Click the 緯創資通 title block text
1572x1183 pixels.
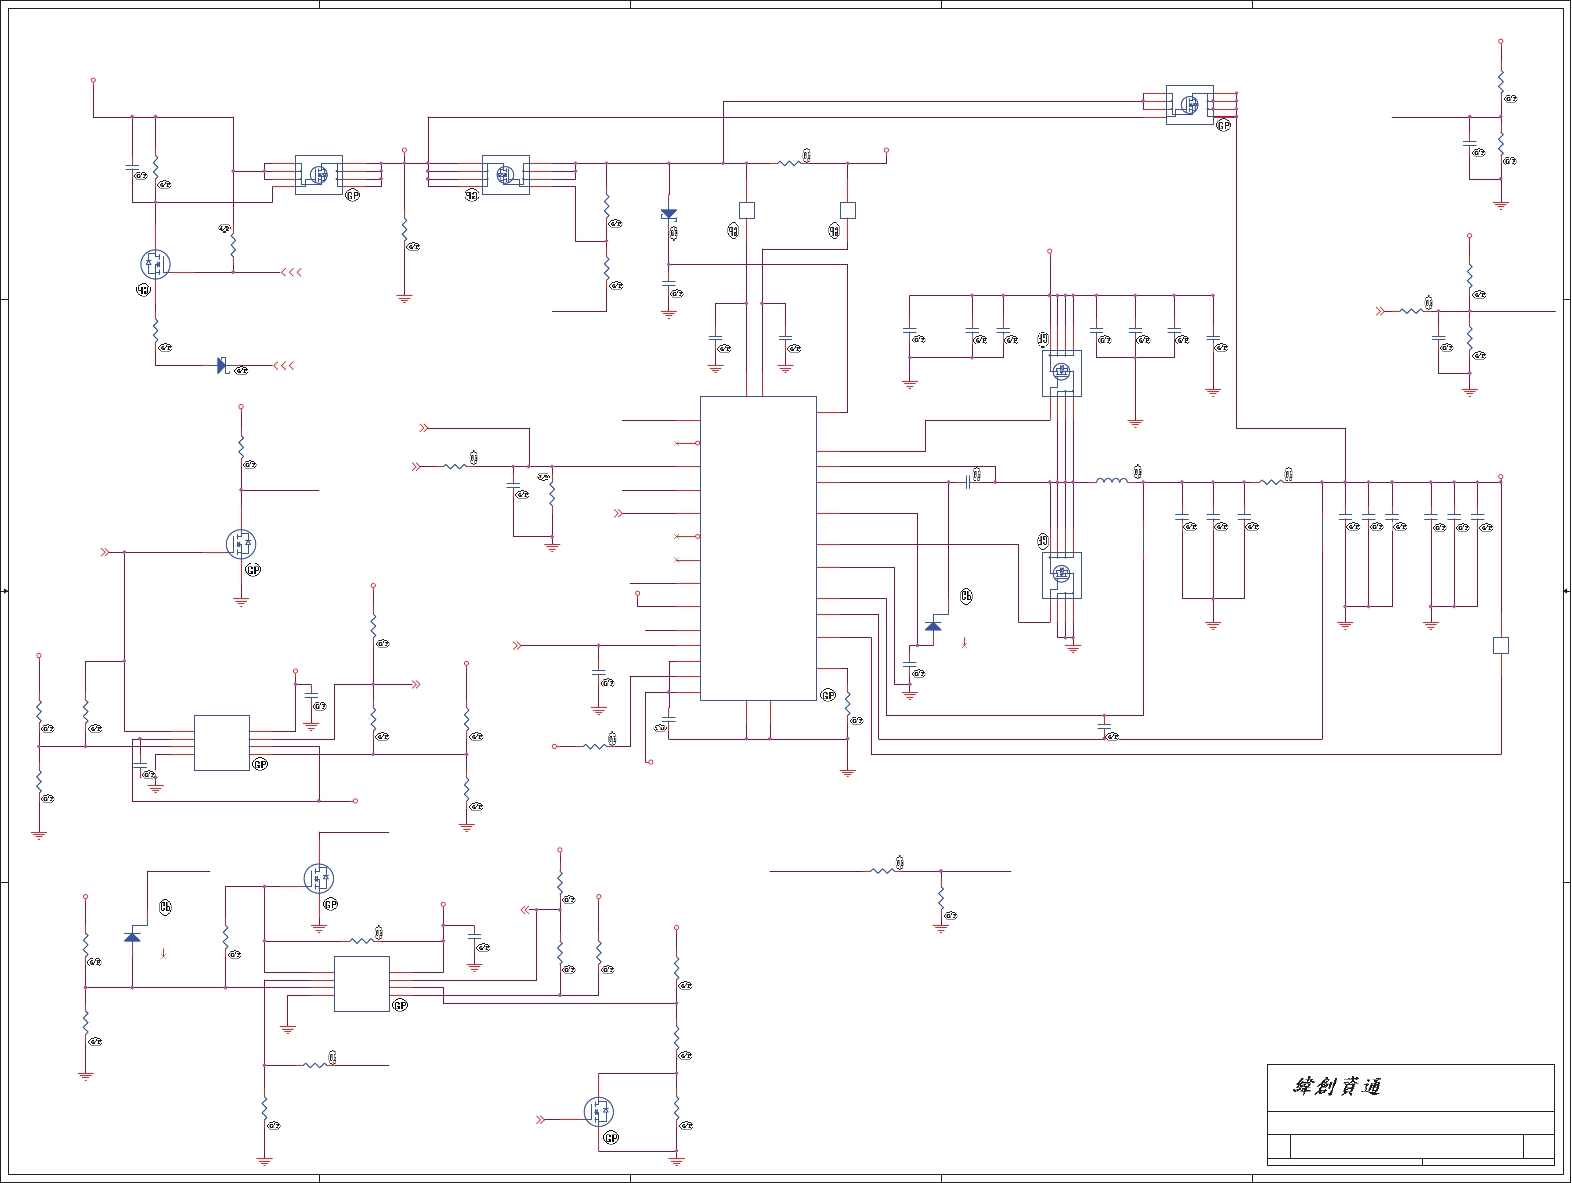pyautogui.click(x=1337, y=1086)
